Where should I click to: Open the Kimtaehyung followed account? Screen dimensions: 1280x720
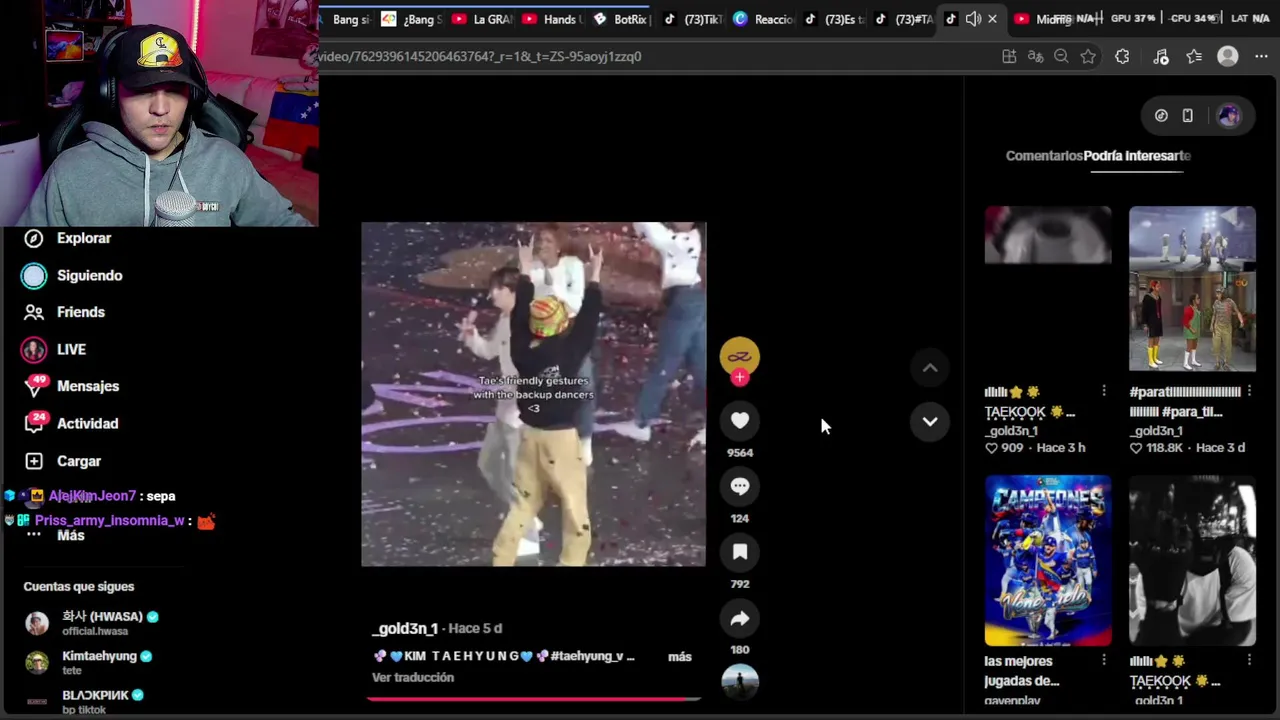(90, 662)
